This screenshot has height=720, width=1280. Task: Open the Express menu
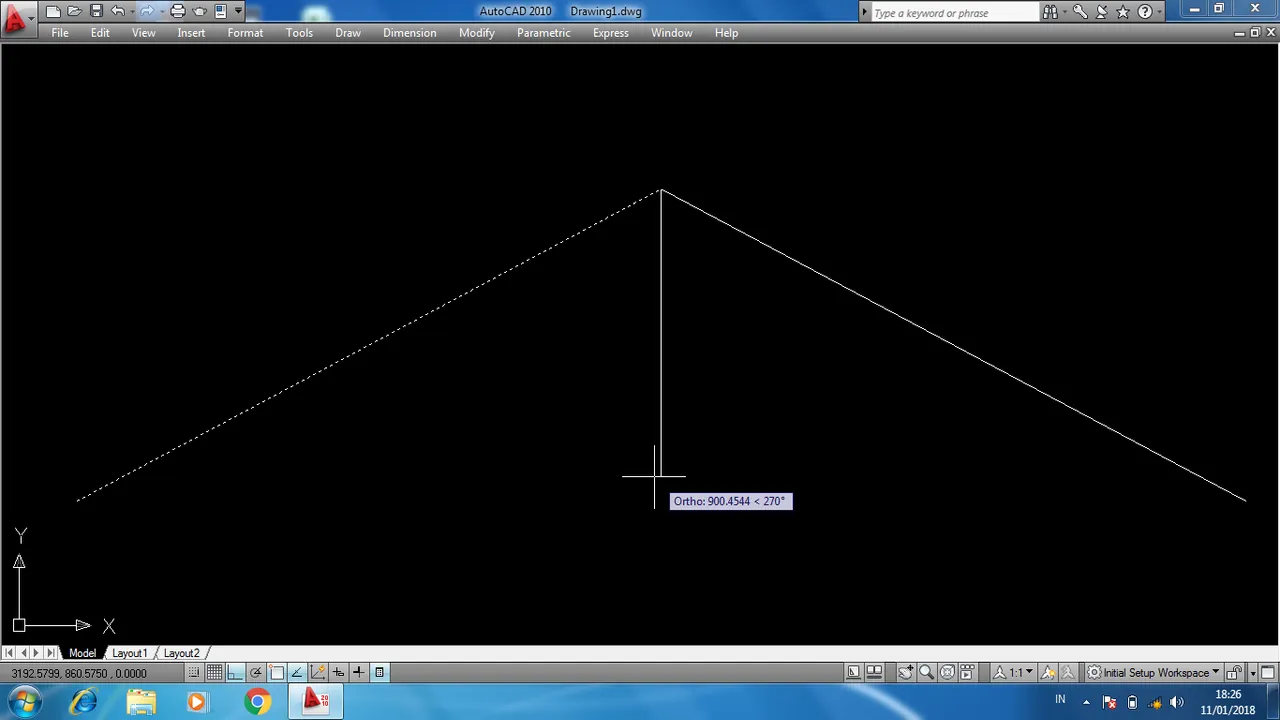point(611,33)
